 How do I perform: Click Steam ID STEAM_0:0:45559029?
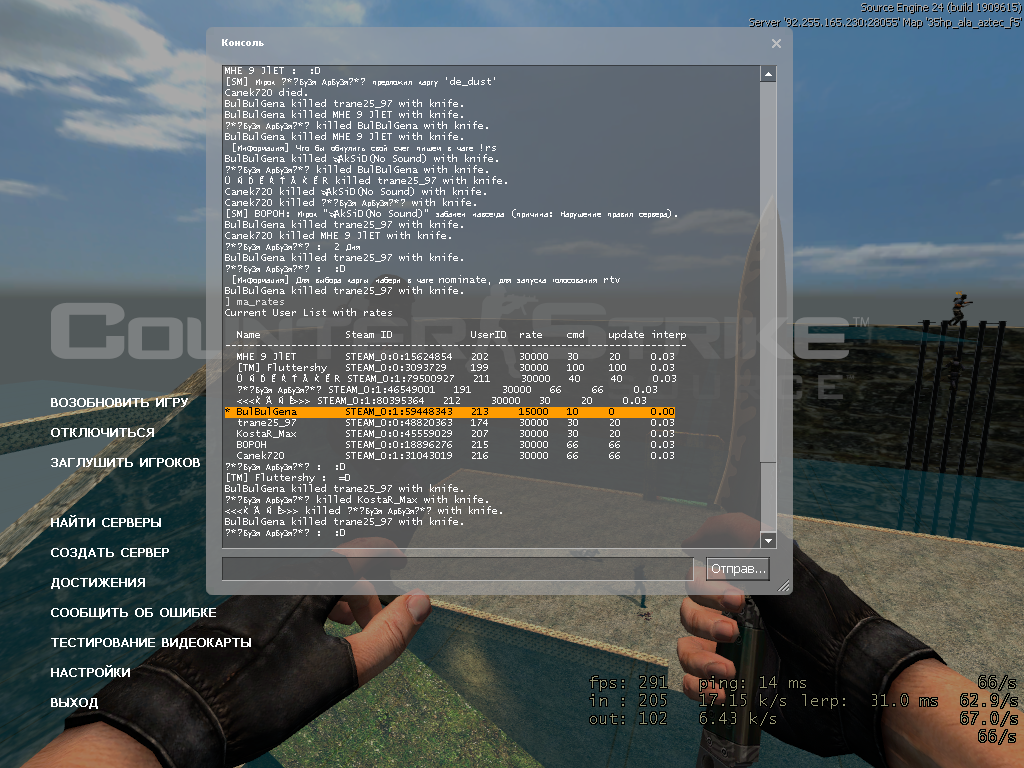(x=398, y=434)
